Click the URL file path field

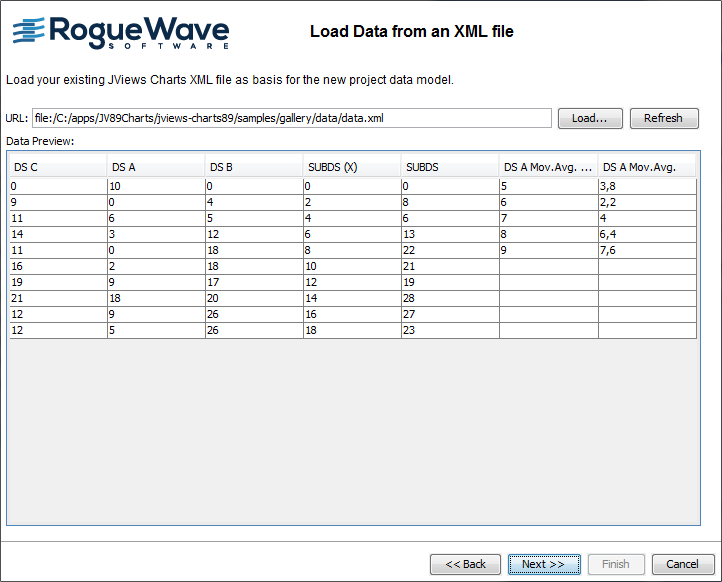click(291, 118)
